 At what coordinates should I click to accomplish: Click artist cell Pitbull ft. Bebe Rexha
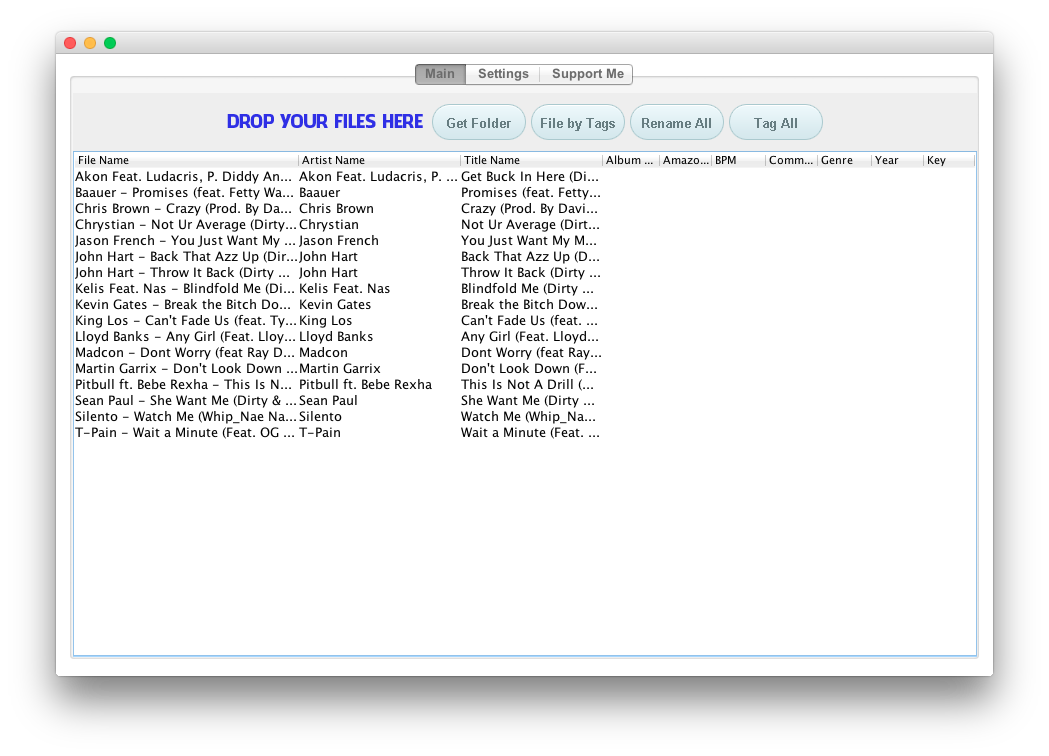(379, 385)
